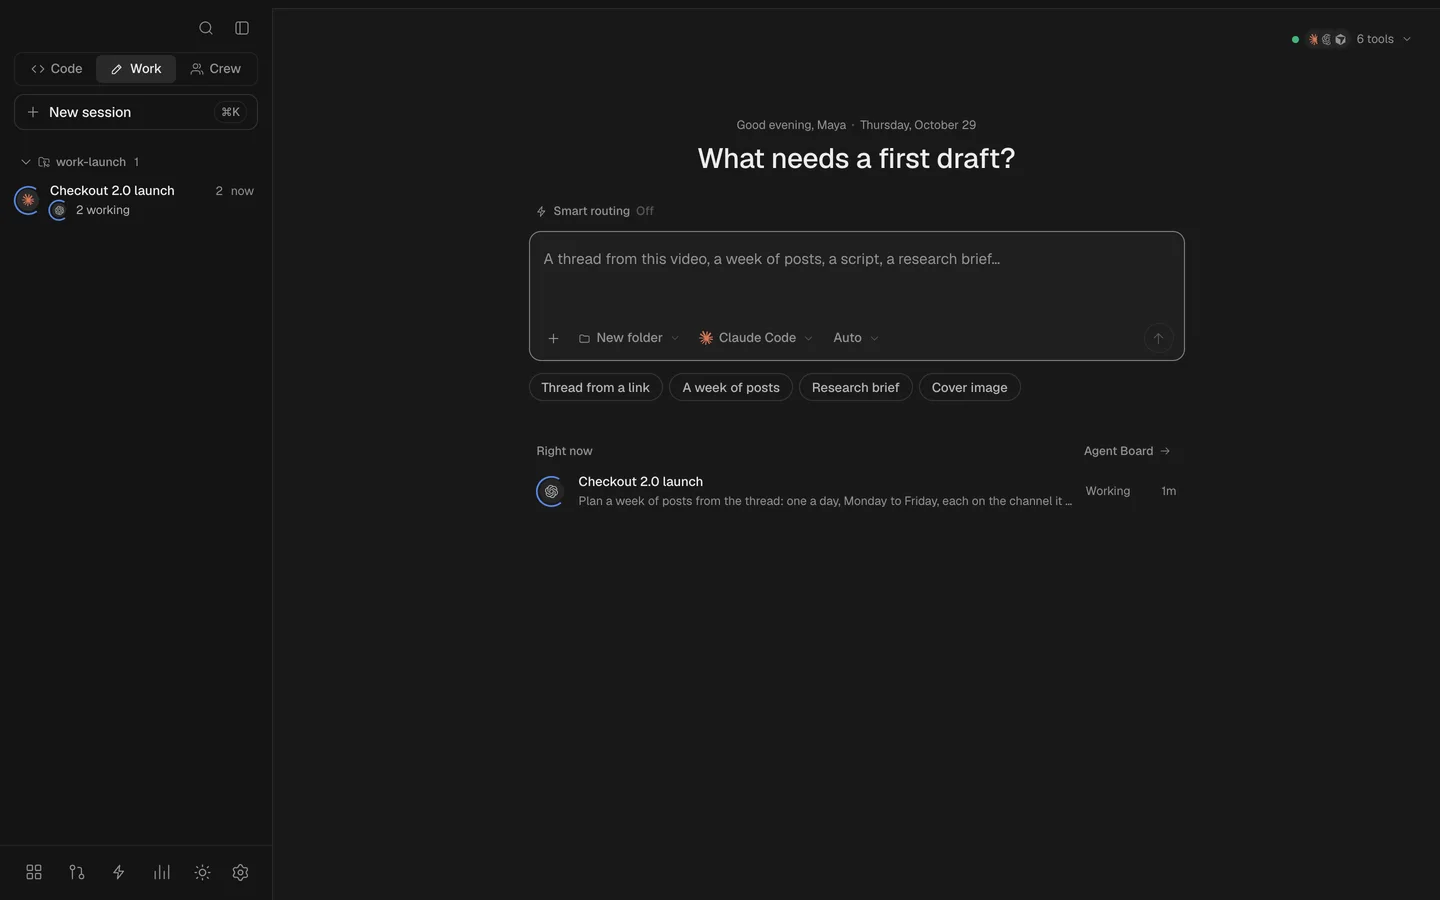The image size is (1440, 900).
Task: Open the grid dashboard icon in bottom bar
Action: 34,872
